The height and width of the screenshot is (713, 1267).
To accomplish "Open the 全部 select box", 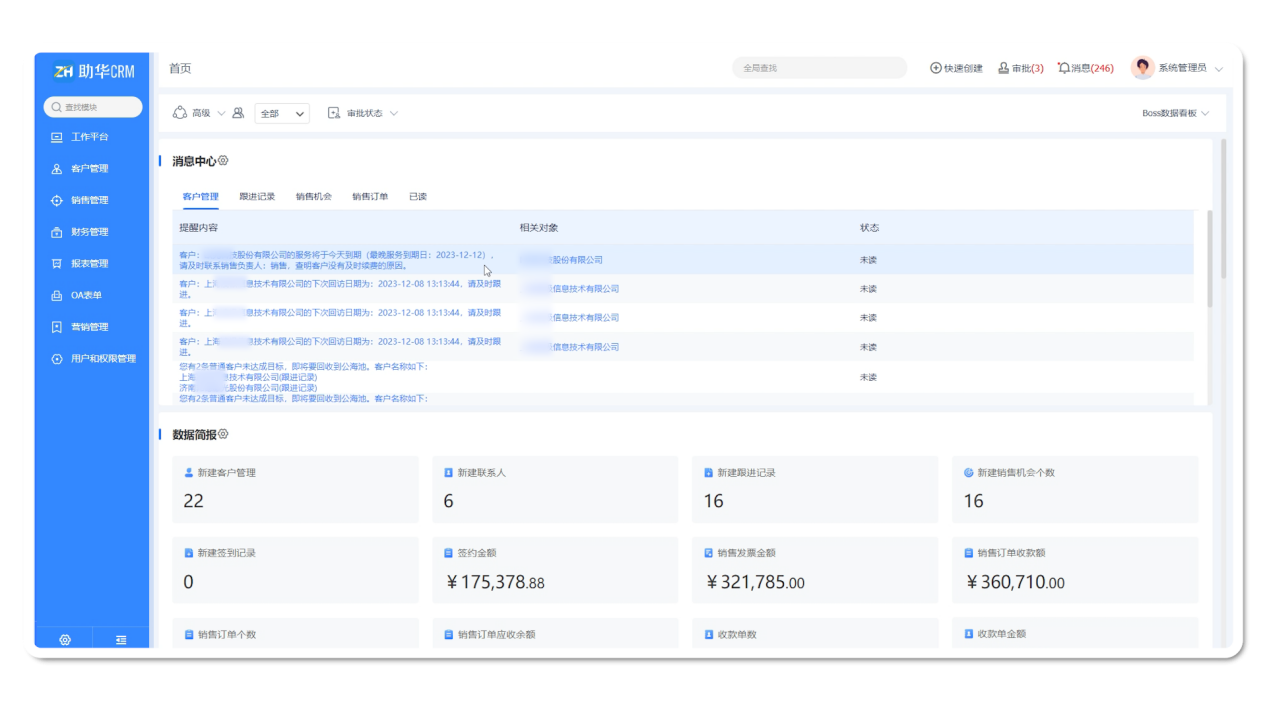I will coord(282,114).
